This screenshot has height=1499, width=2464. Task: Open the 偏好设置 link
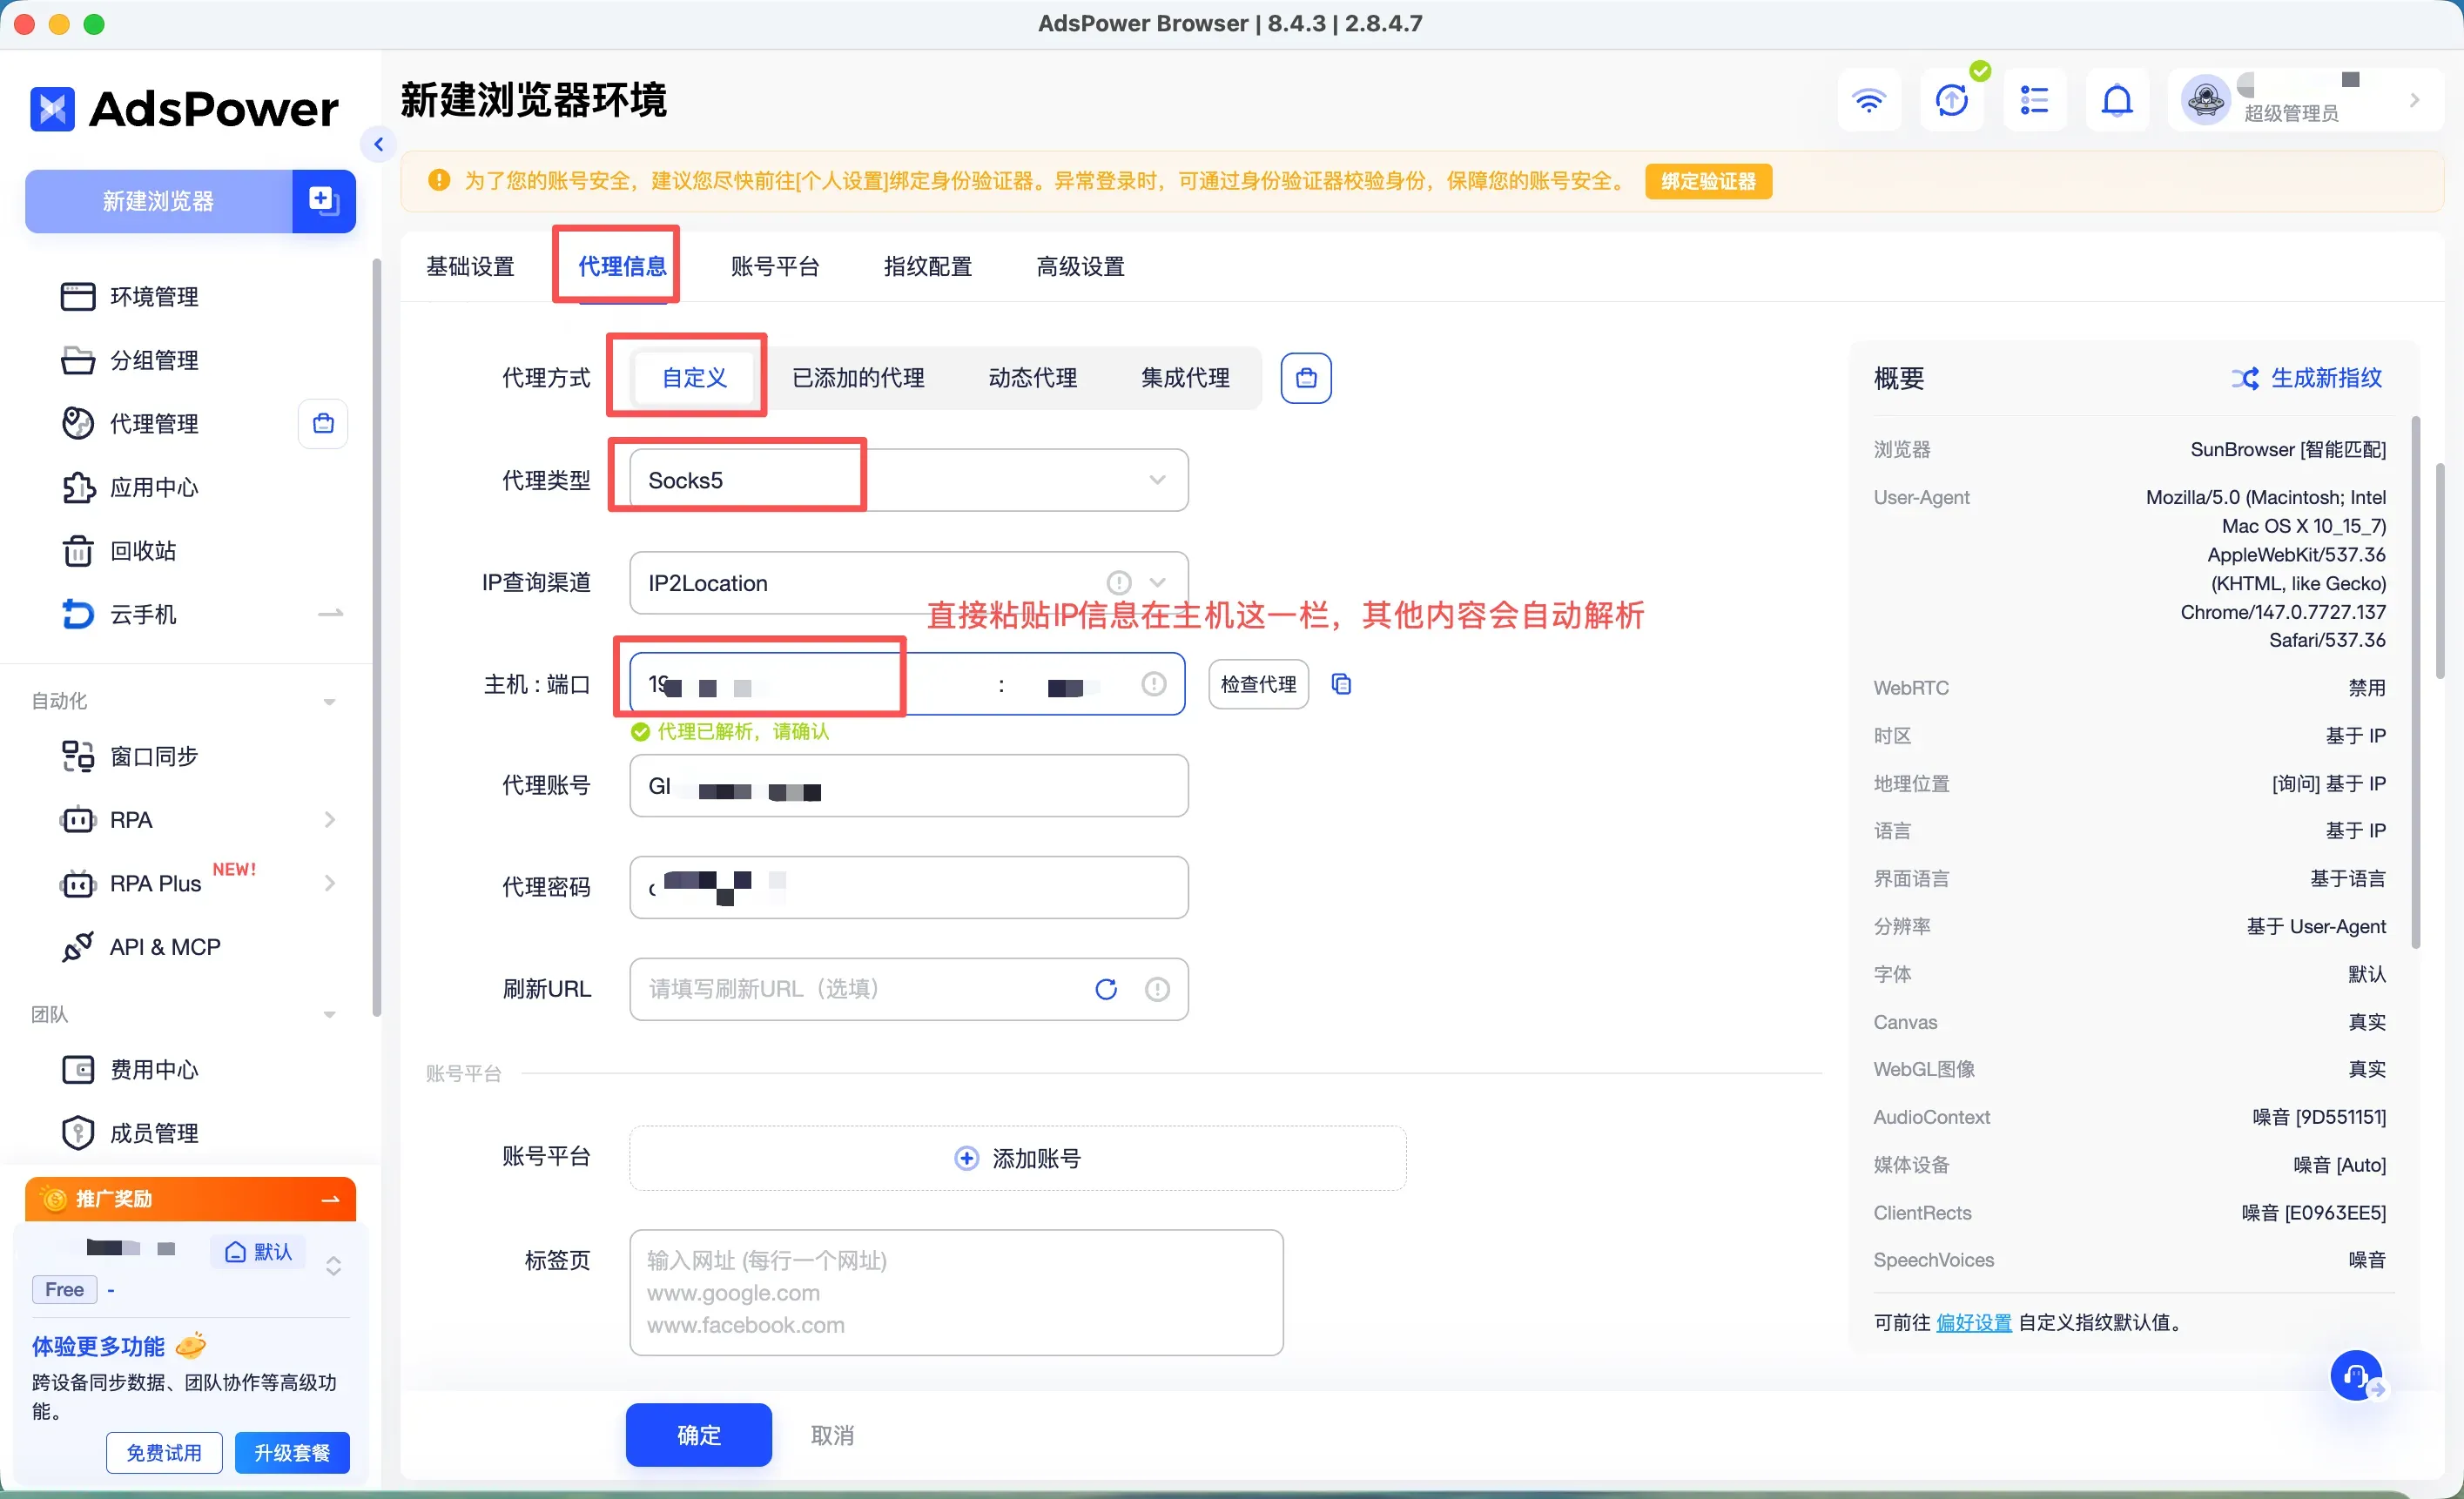click(1973, 1322)
